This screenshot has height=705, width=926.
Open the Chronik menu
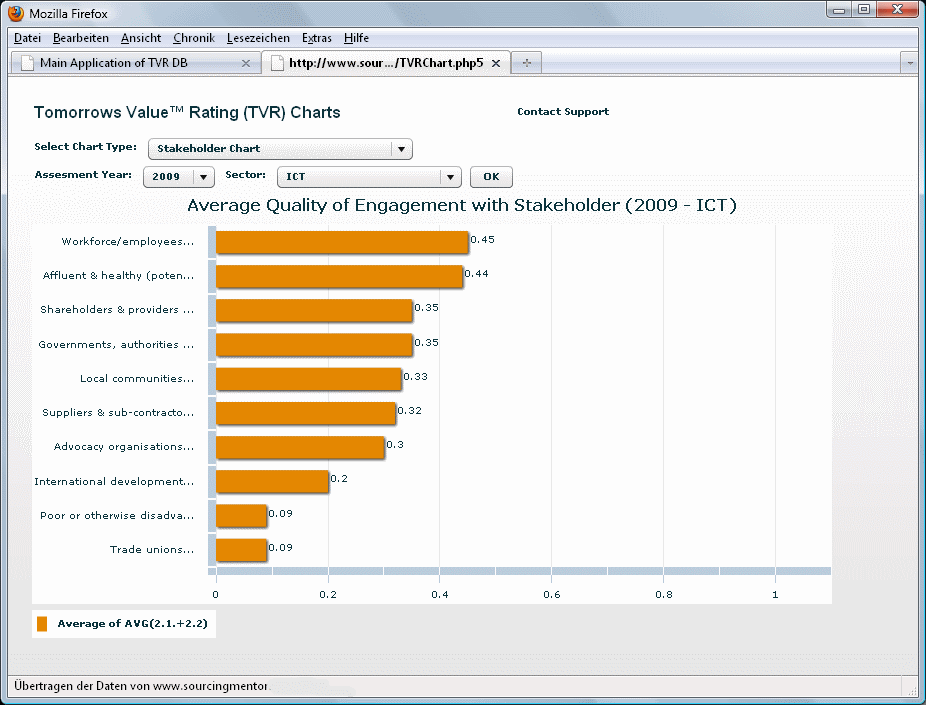pyautogui.click(x=193, y=38)
